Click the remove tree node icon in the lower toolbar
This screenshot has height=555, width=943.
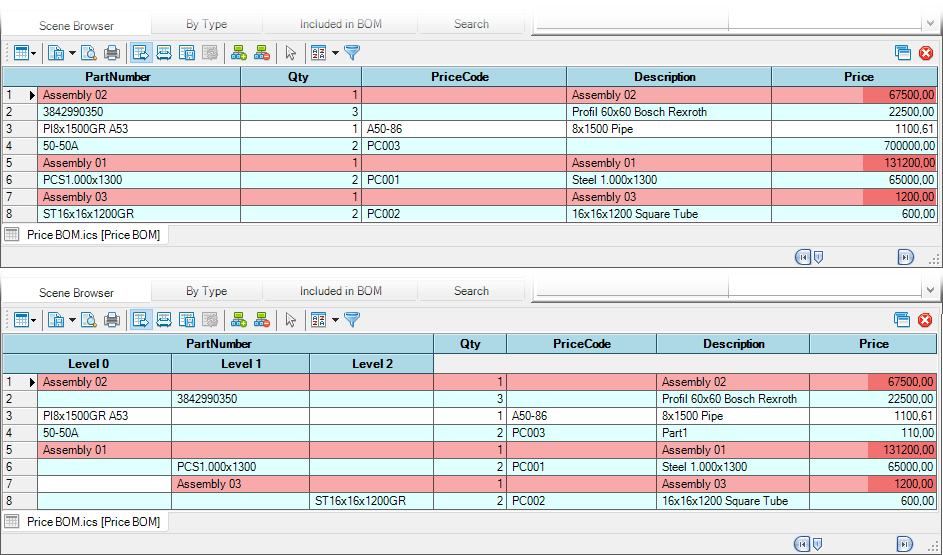[x=262, y=320]
